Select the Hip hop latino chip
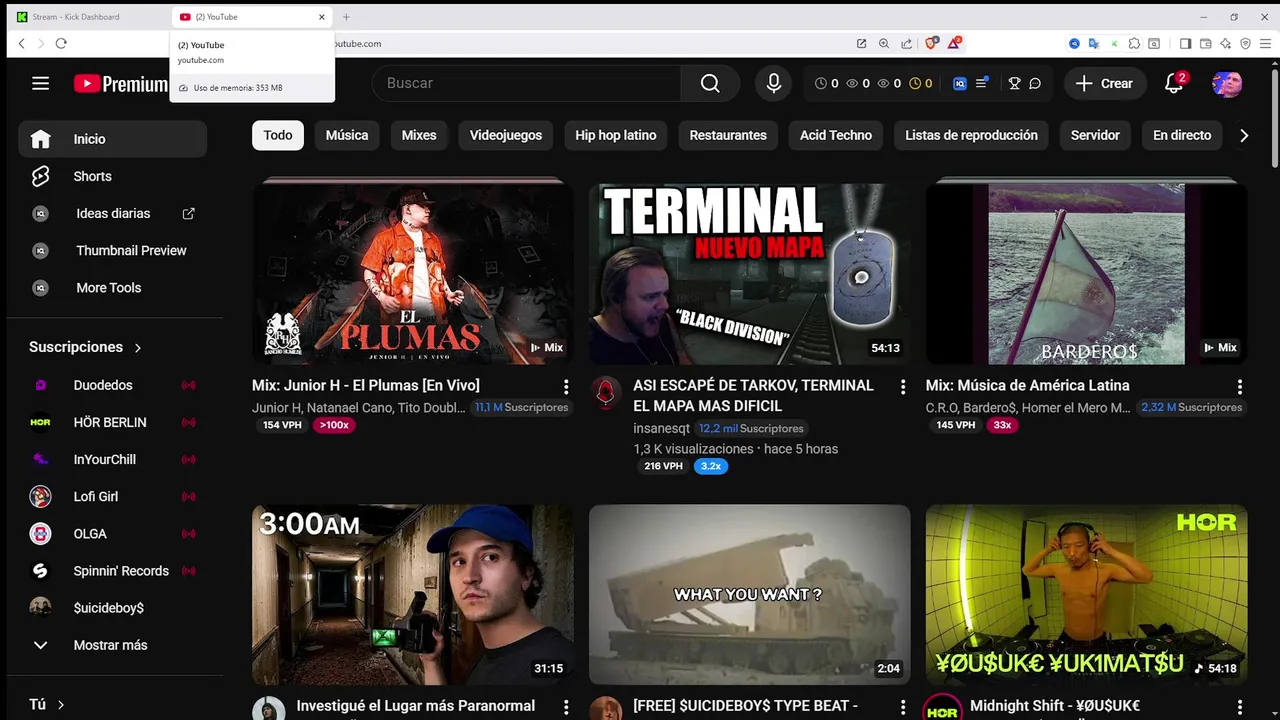This screenshot has width=1280, height=720. pyautogui.click(x=616, y=135)
